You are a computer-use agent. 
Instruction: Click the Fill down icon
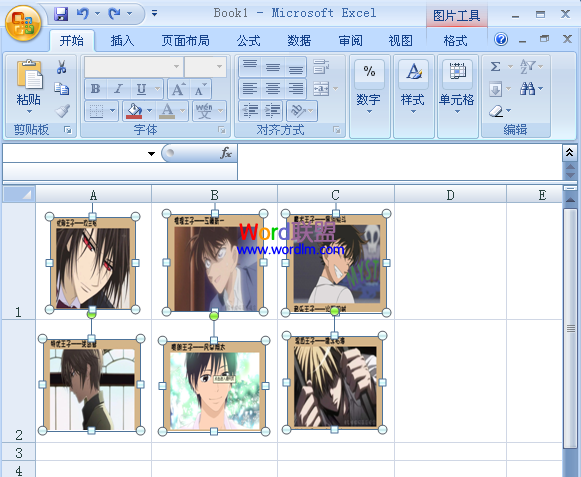coord(496,89)
